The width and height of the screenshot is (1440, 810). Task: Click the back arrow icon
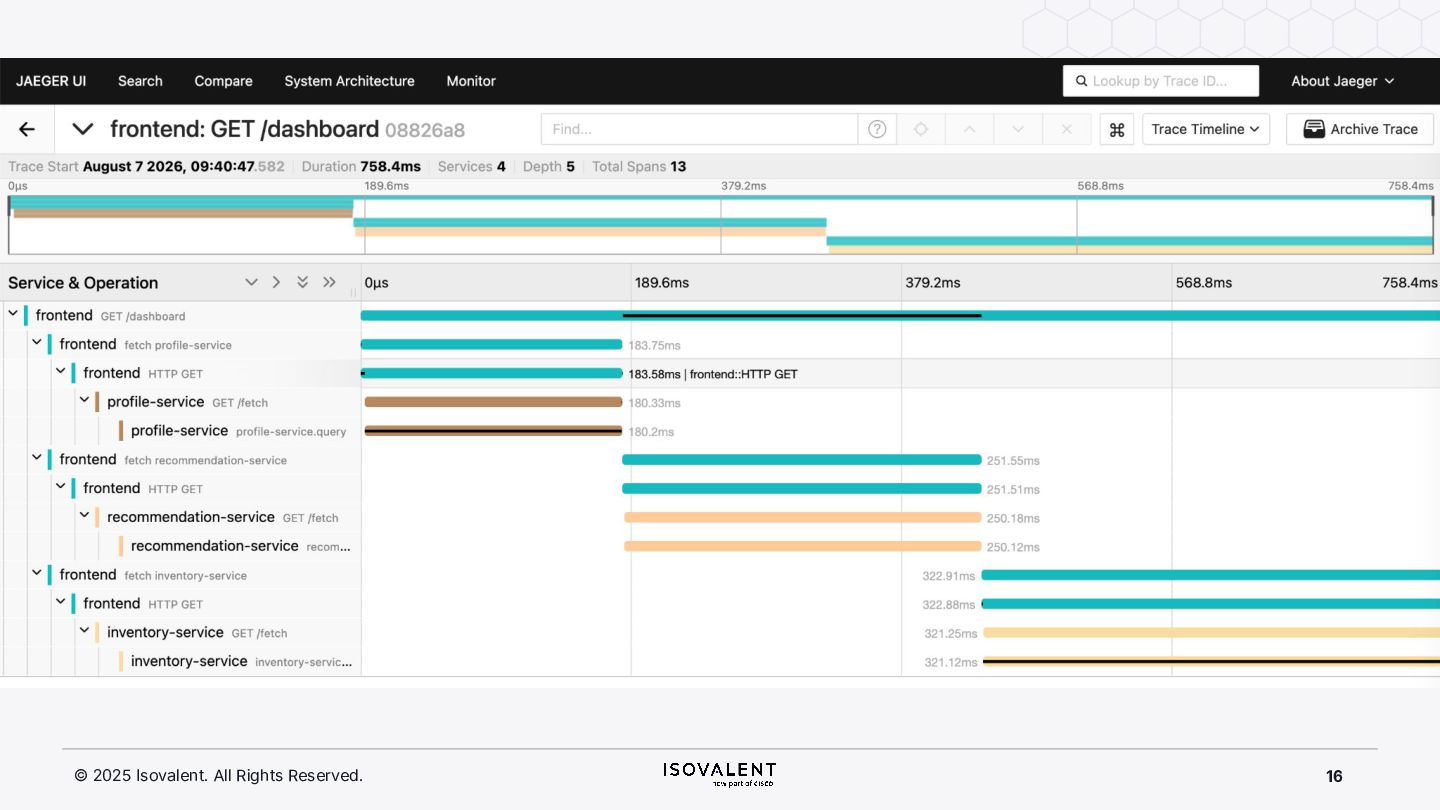[x=27, y=129]
